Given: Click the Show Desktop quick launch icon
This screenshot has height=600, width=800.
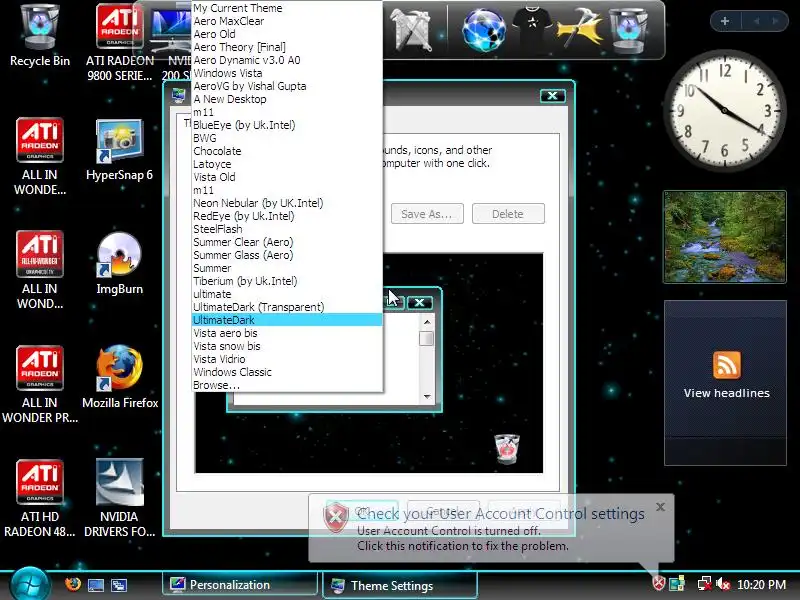Looking at the screenshot, I should click(x=96, y=585).
